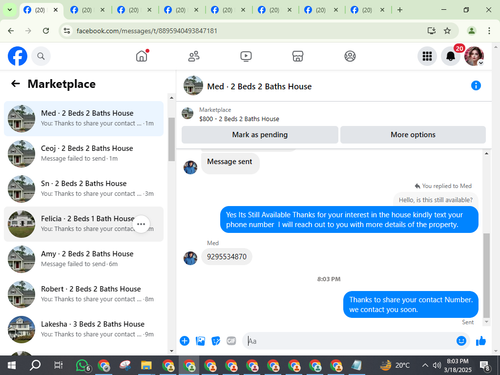Click the 'You replied to Med' label
500x375 pixels.
[x=443, y=186]
